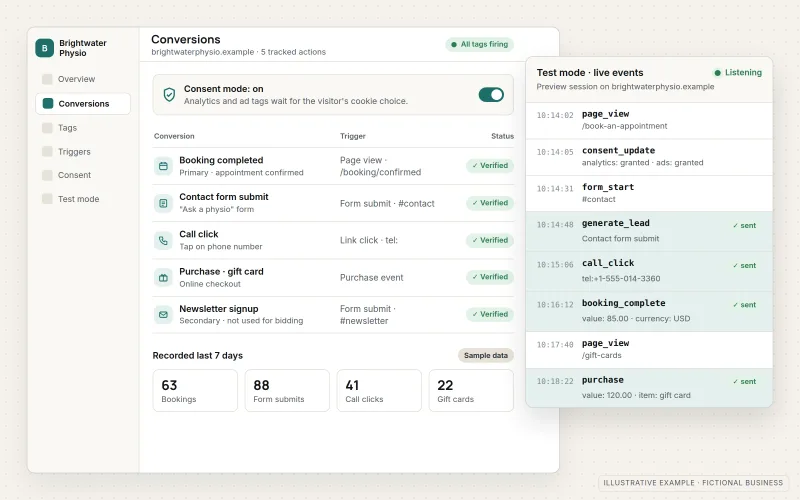Viewport: 800px width, 500px height.
Task: Click the Conversion column header
Action: (174, 136)
